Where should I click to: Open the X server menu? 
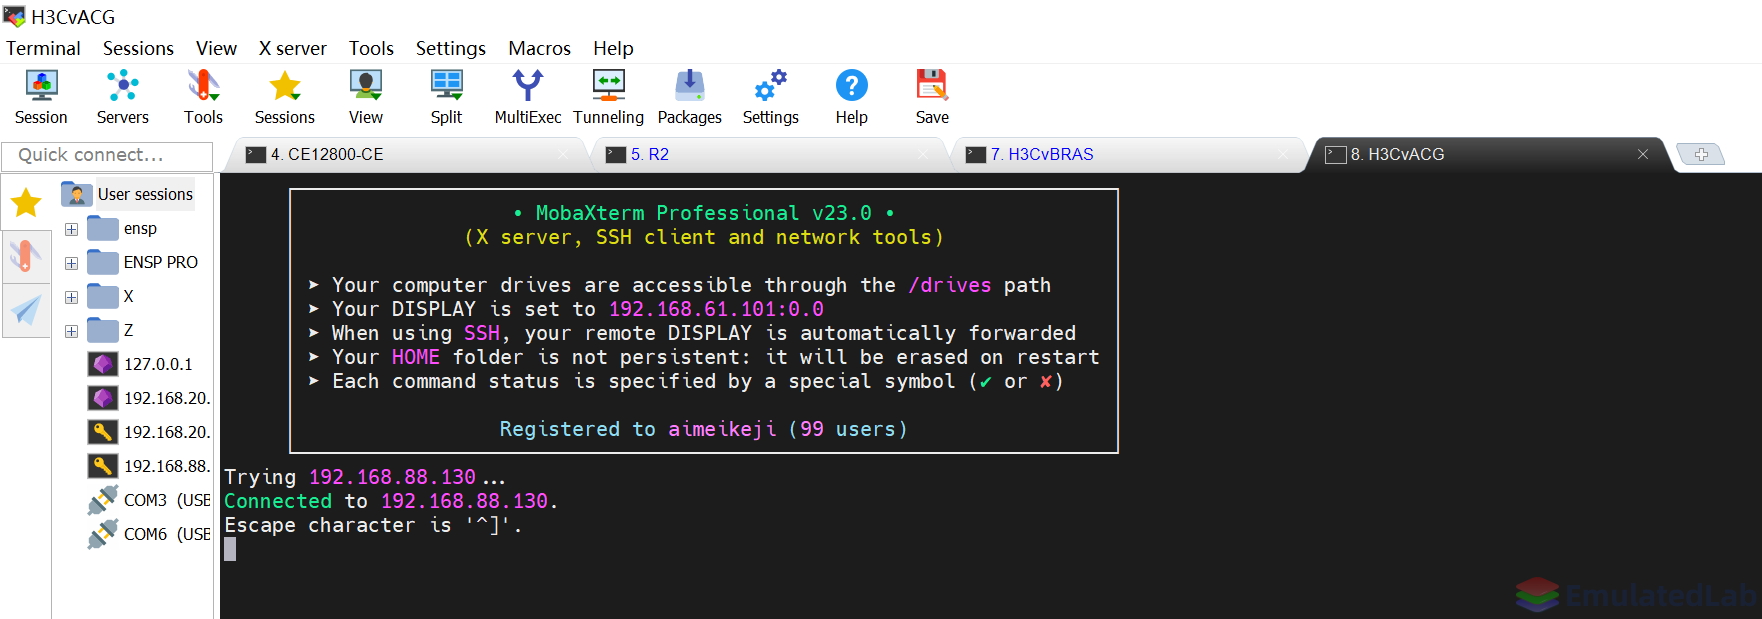[292, 48]
